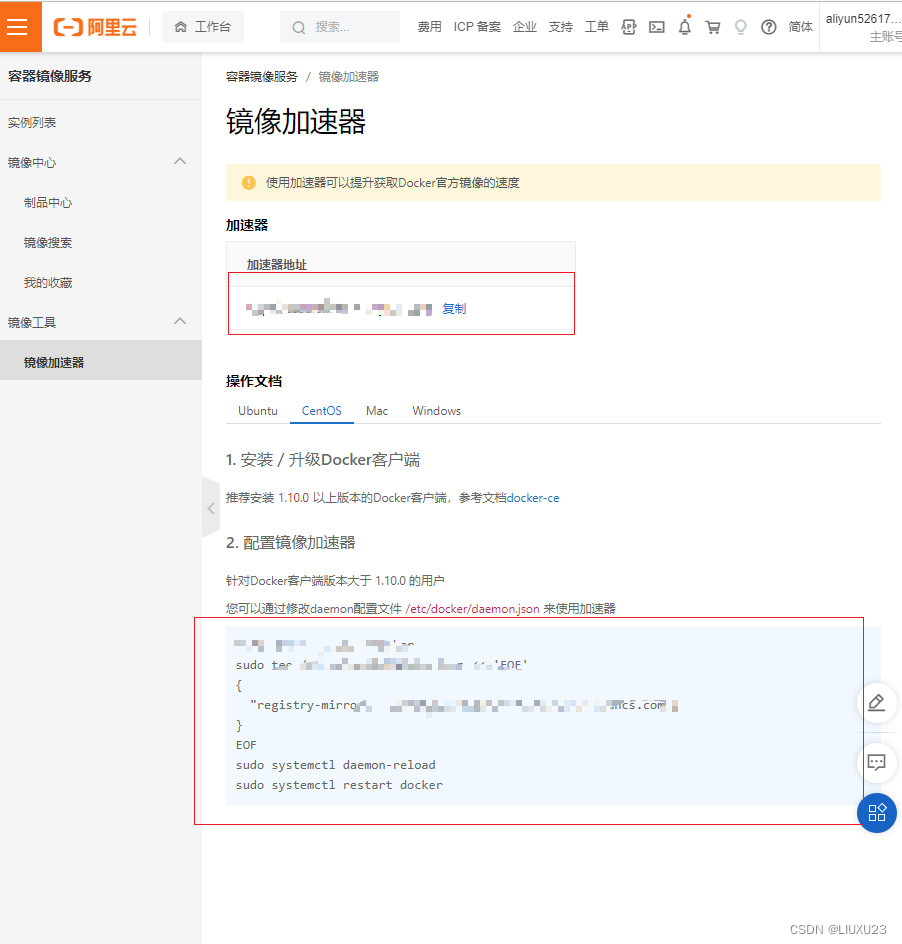Switch to the Mac tab
This screenshot has width=902, height=944.
377,411
